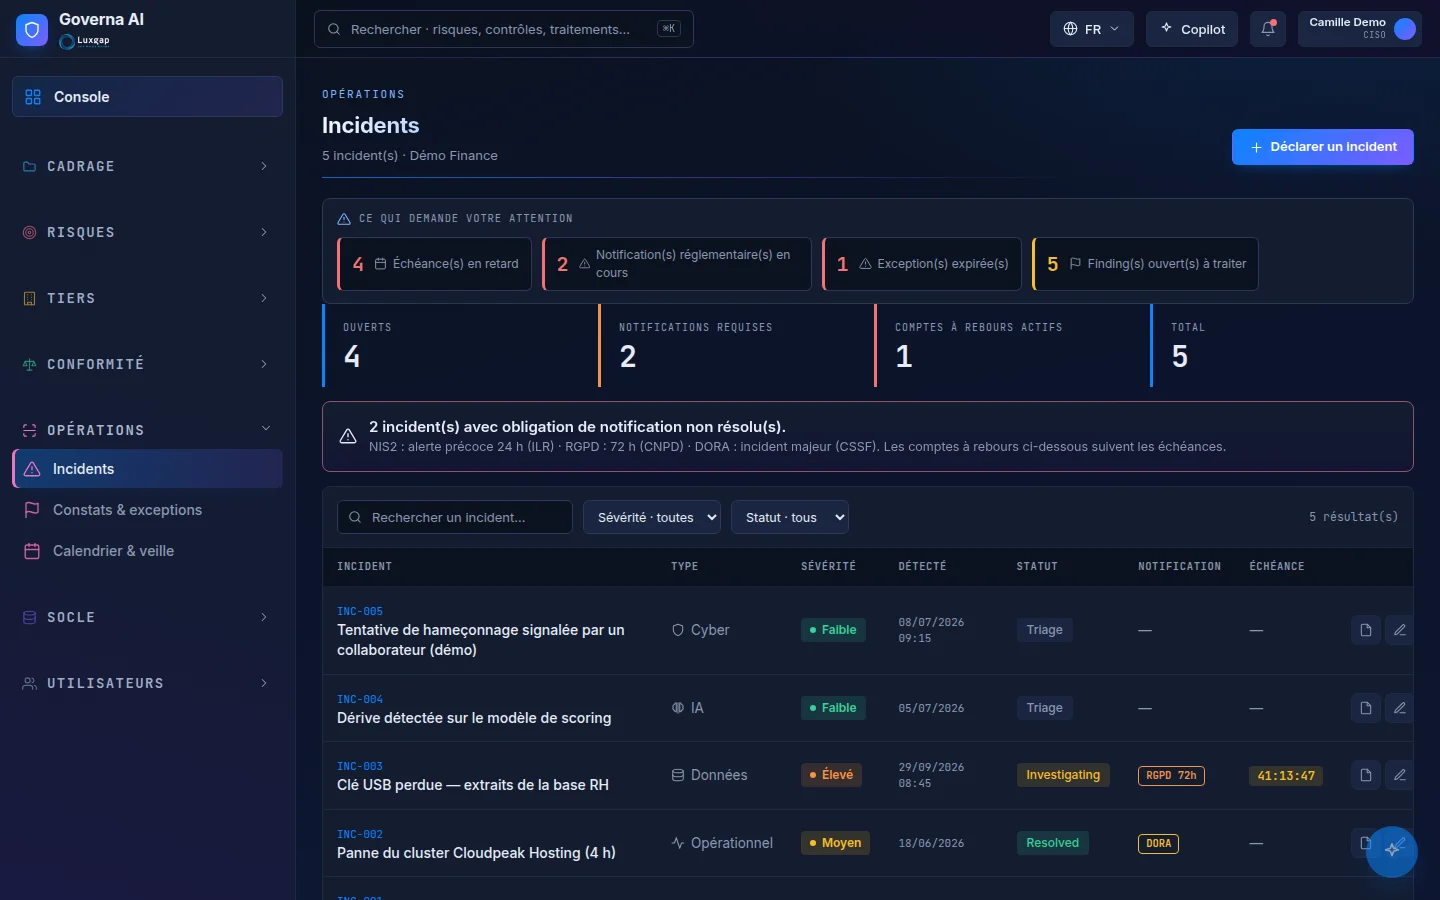Launch the Copilot button
The width and height of the screenshot is (1440, 900).
coord(1192,29)
